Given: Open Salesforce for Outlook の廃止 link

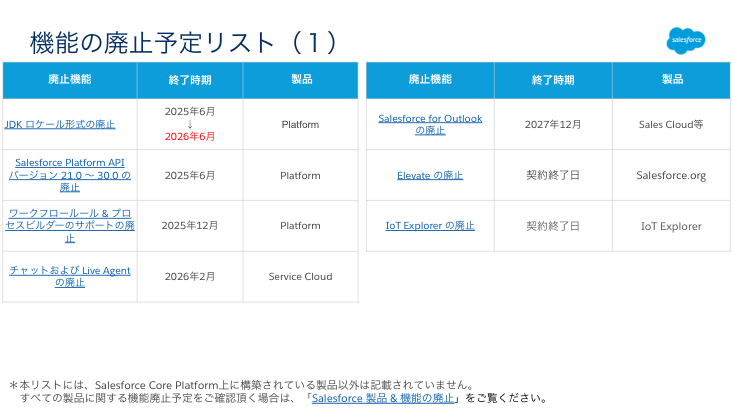Looking at the screenshot, I should point(430,124).
